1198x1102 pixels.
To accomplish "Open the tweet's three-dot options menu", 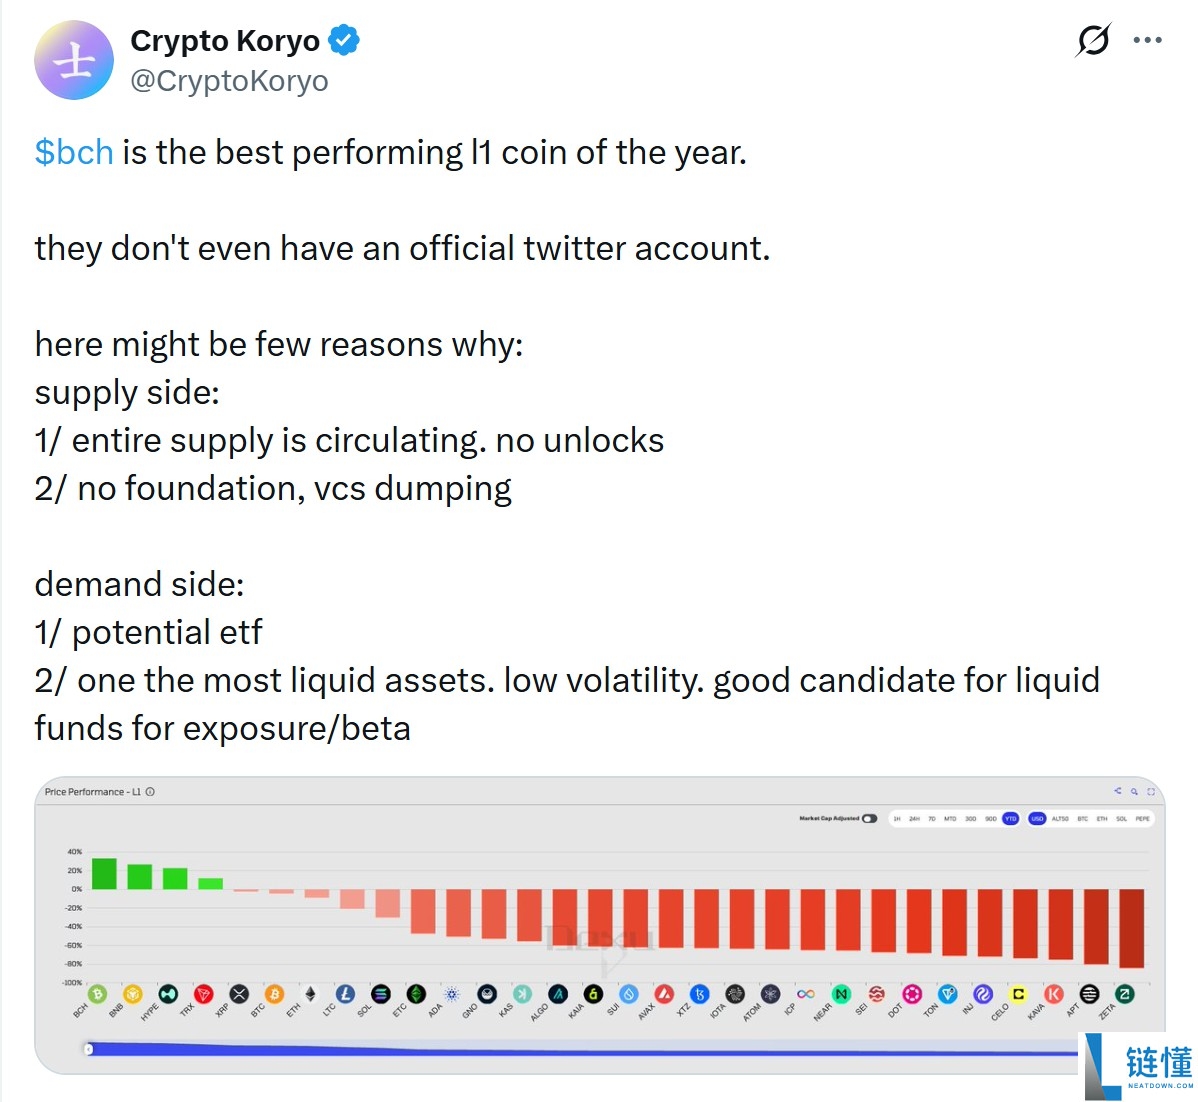I will [1148, 40].
